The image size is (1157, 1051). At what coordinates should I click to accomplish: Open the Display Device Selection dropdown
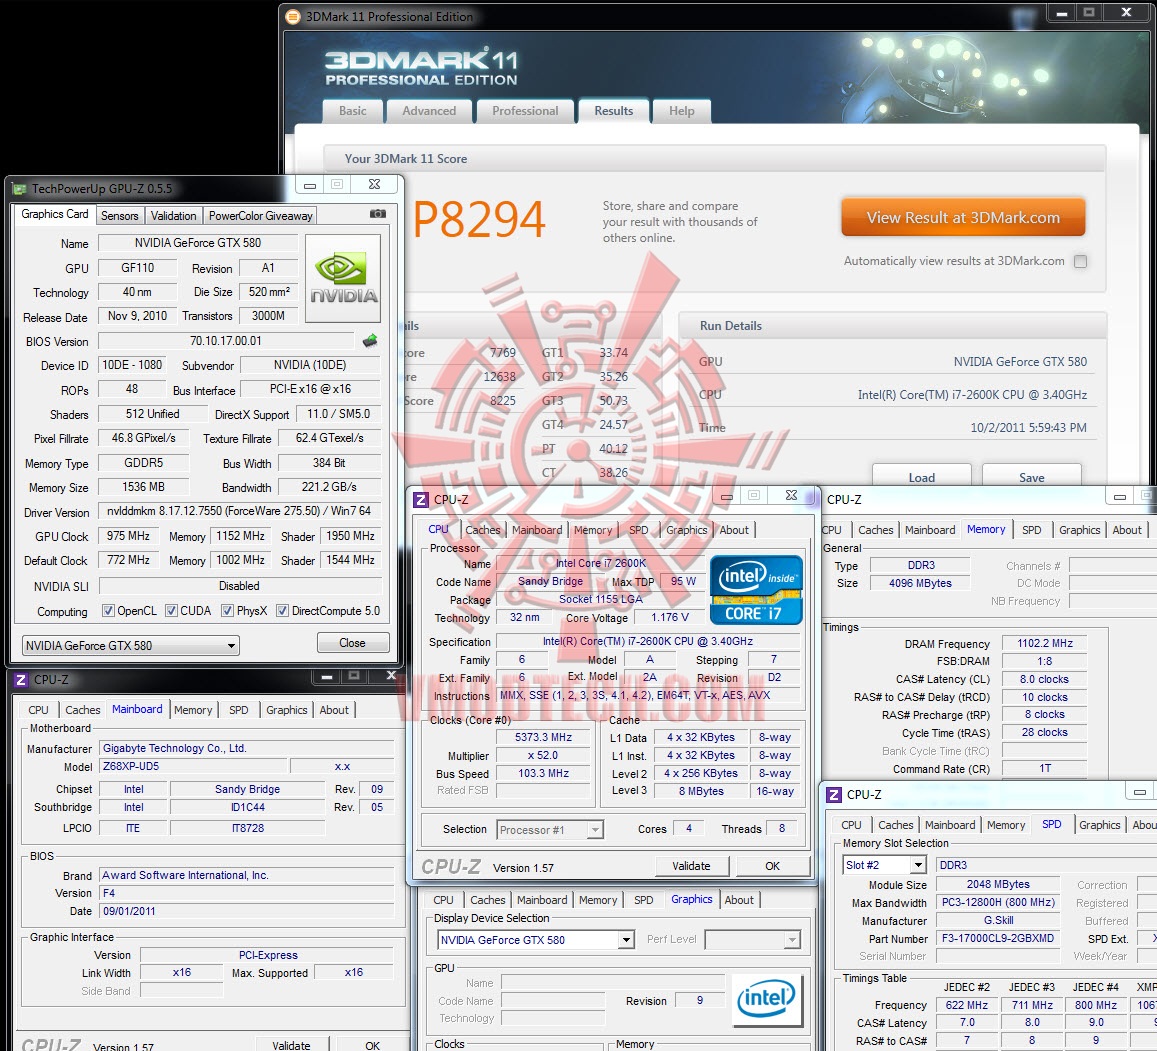pos(536,940)
